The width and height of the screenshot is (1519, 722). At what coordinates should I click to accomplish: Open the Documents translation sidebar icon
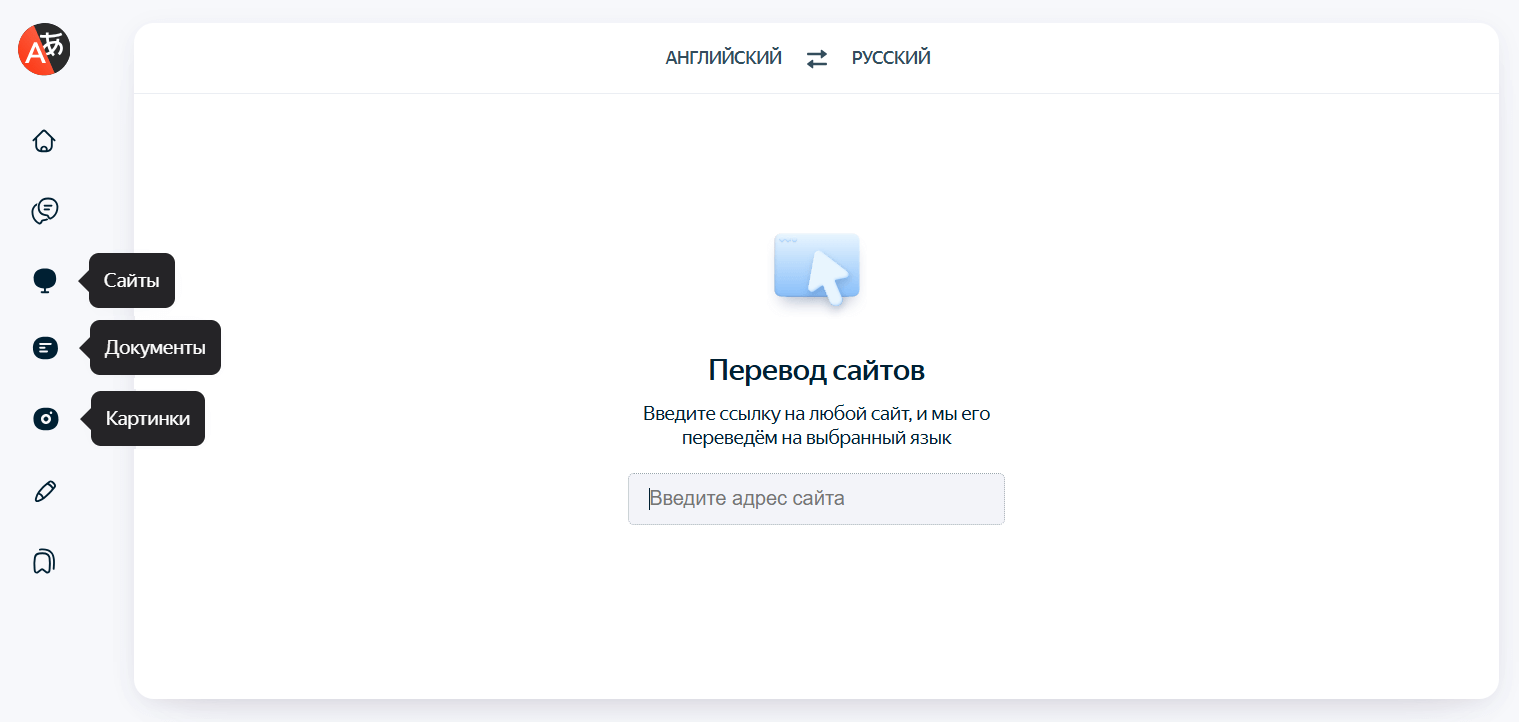[44, 348]
